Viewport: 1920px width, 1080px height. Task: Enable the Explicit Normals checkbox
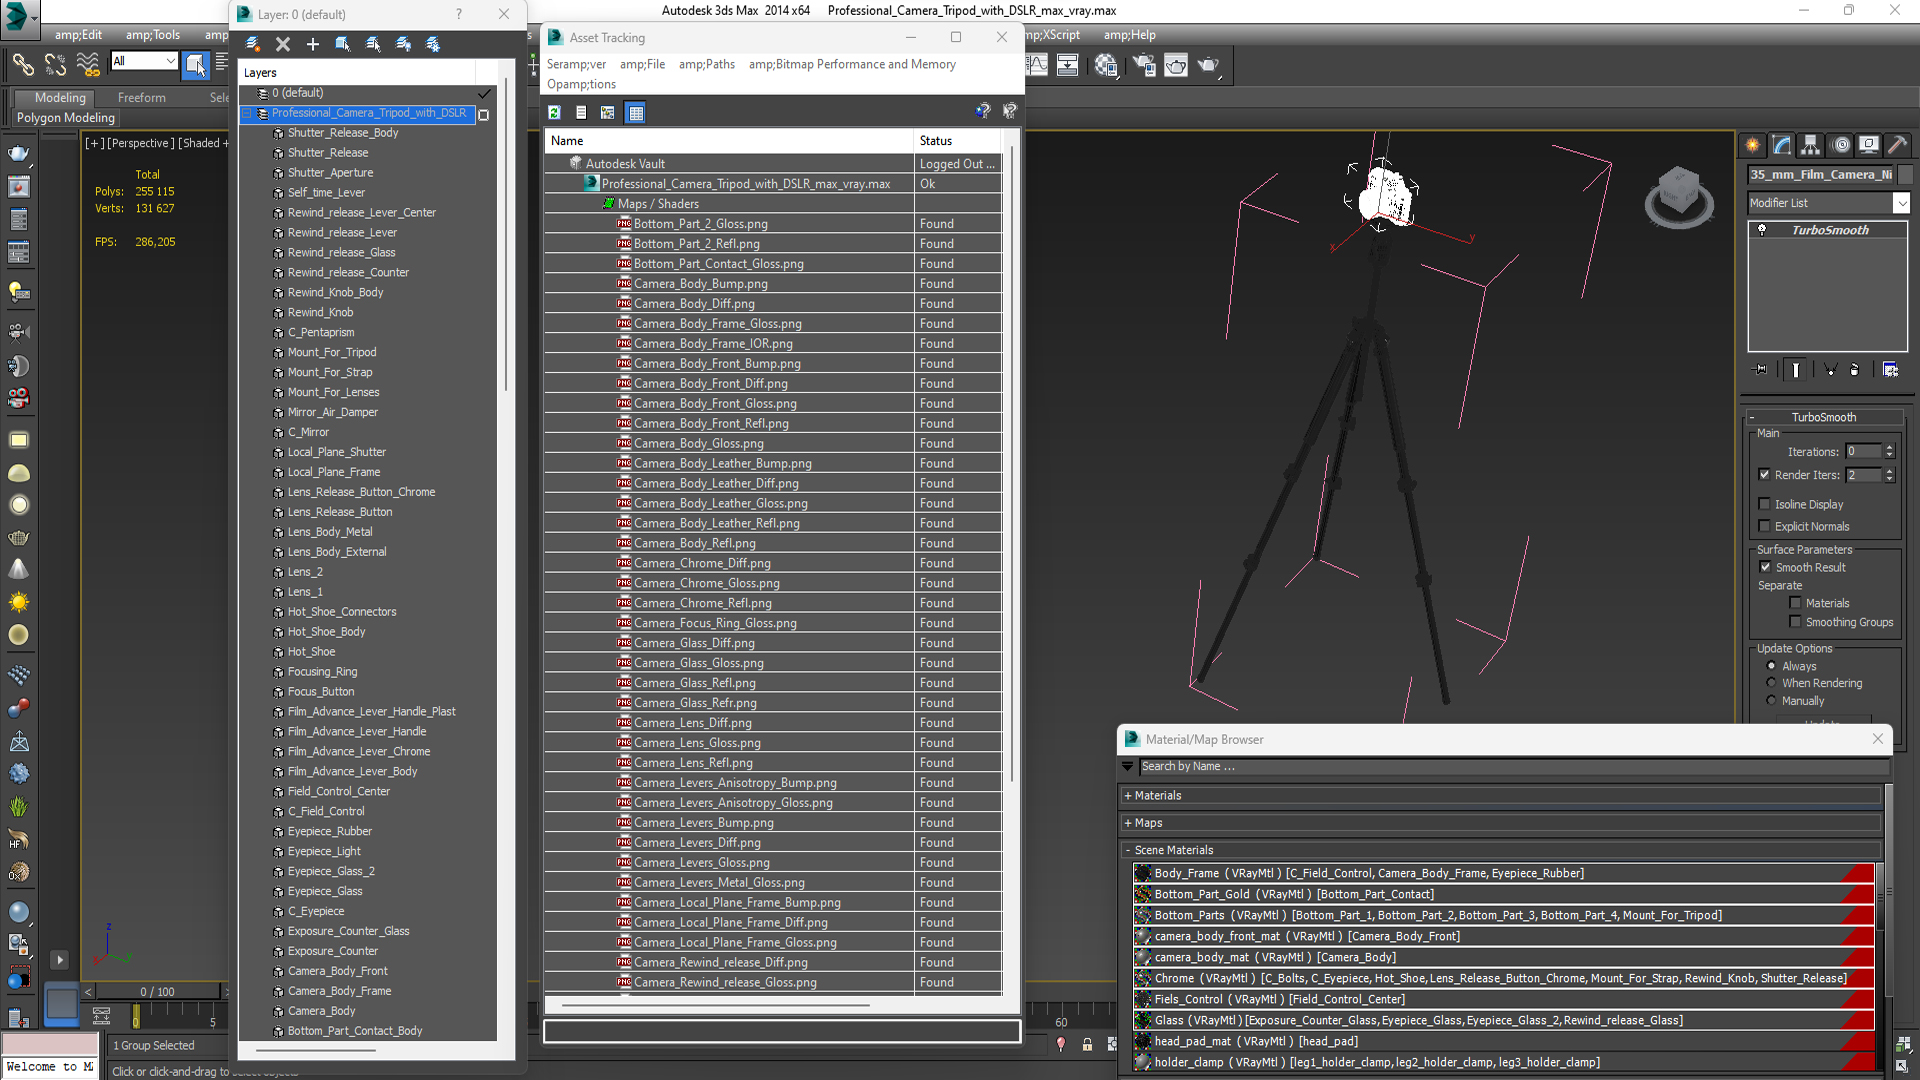[x=1764, y=526]
